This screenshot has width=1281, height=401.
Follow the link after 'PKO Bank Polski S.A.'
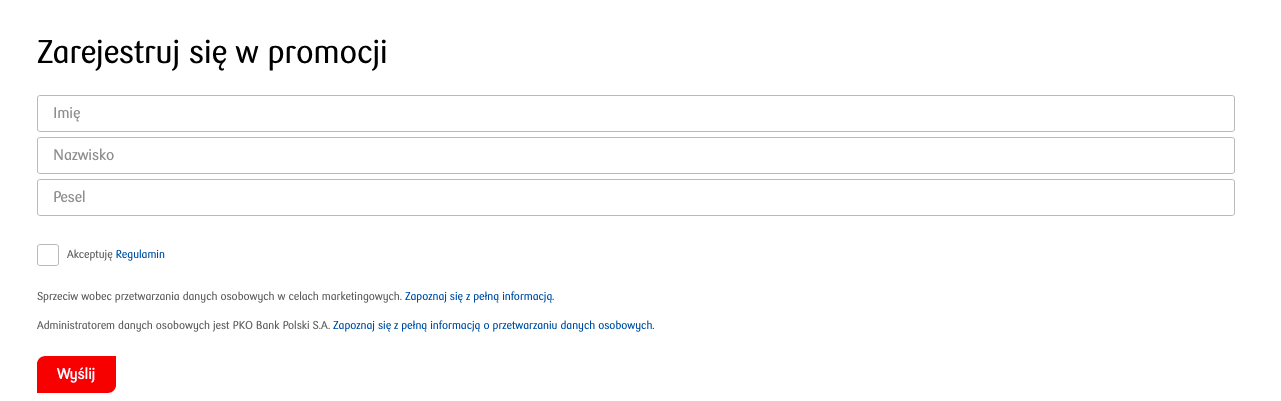(493, 326)
